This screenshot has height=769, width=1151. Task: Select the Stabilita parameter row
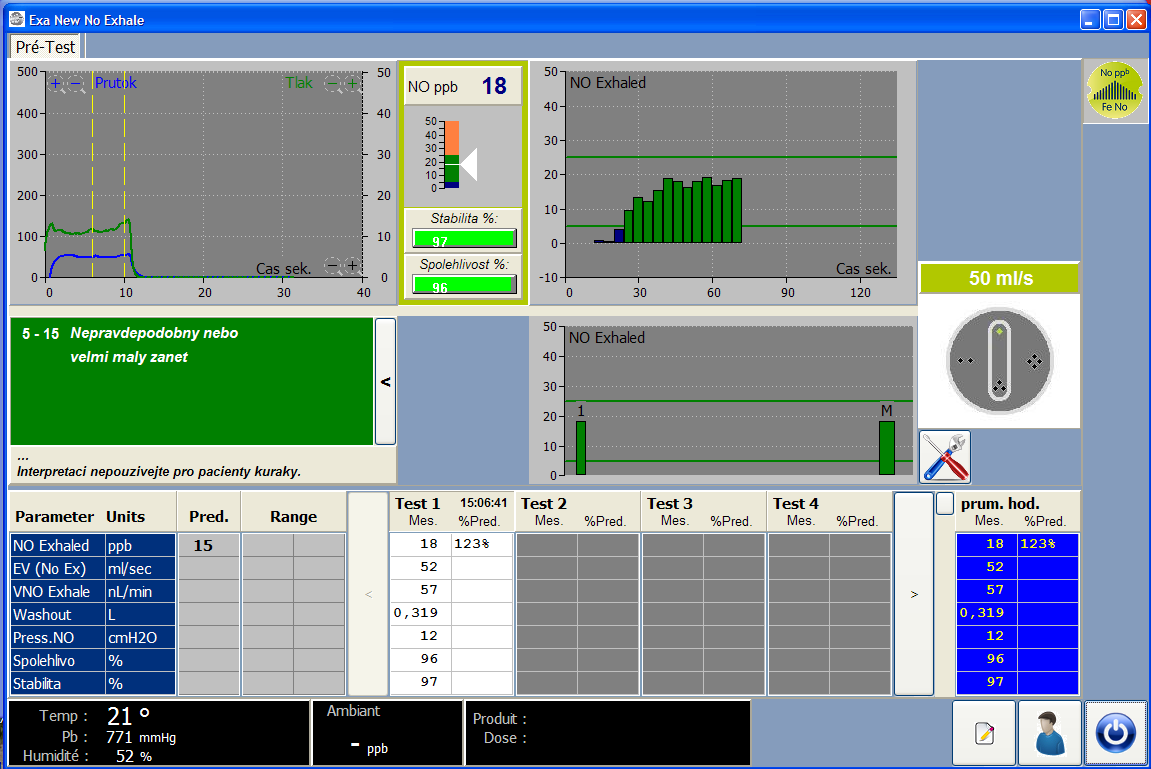click(x=92, y=684)
